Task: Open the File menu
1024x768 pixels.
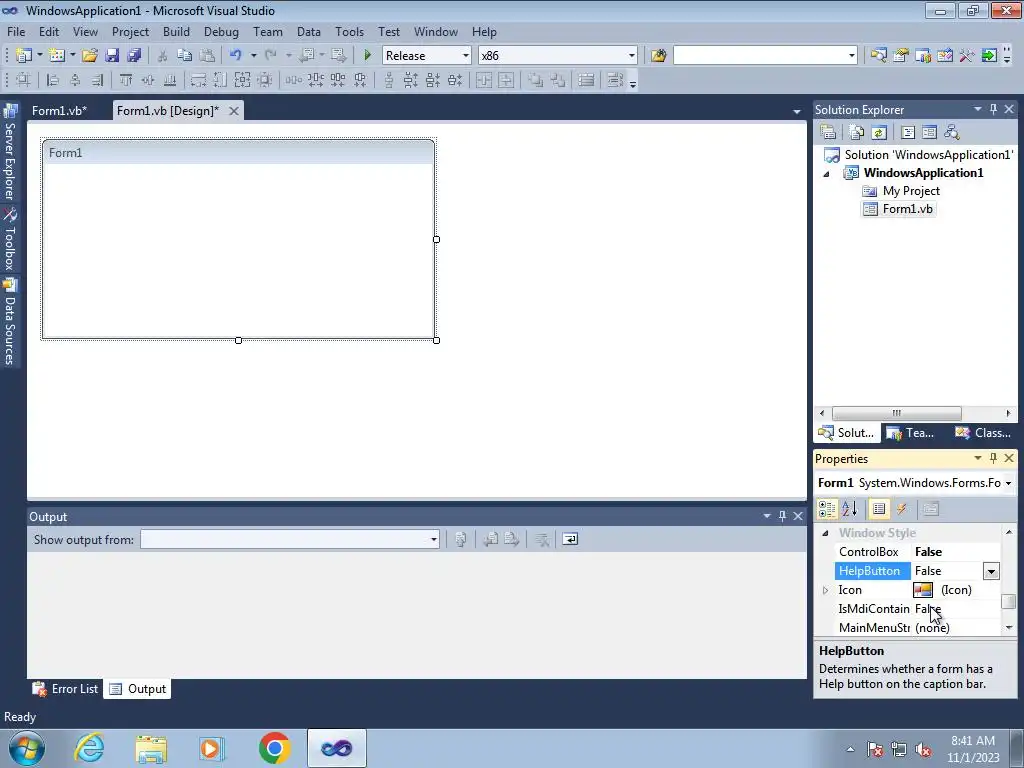Action: (x=16, y=31)
